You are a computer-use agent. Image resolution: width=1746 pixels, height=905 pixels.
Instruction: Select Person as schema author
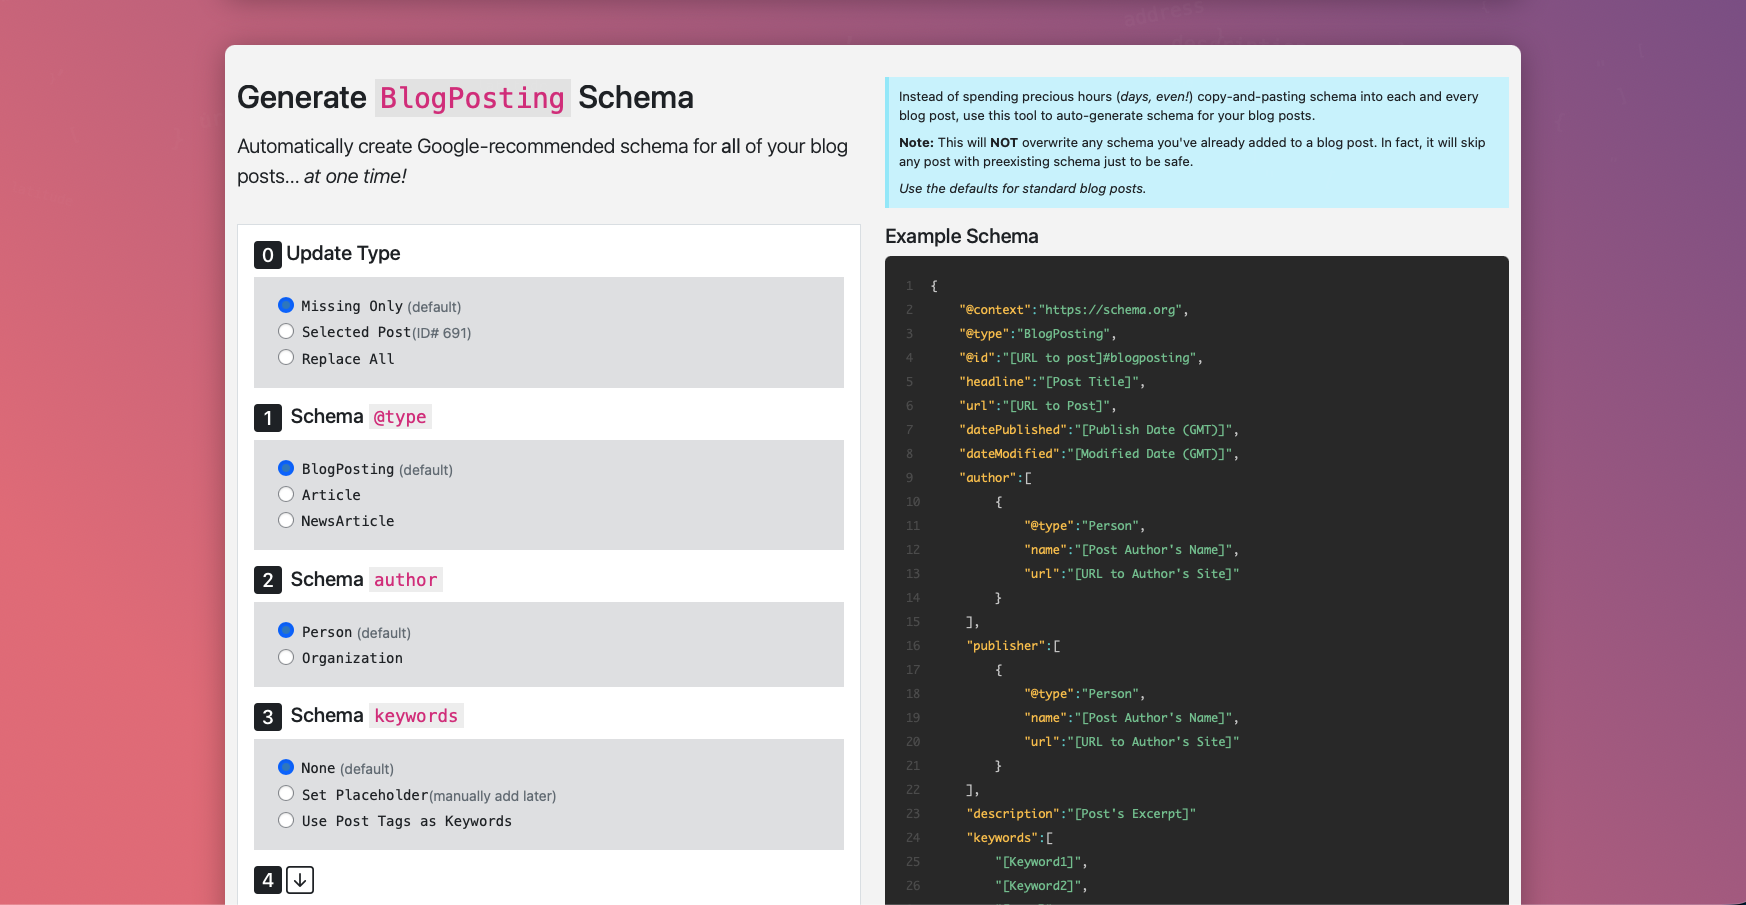point(286,630)
